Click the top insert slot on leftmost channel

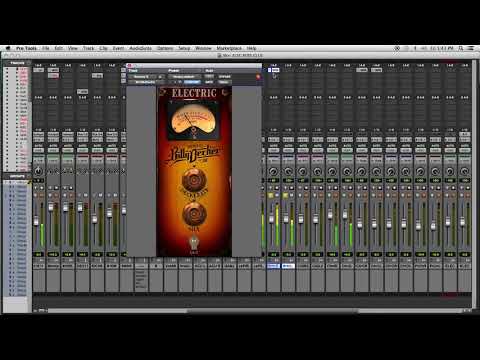point(38,70)
